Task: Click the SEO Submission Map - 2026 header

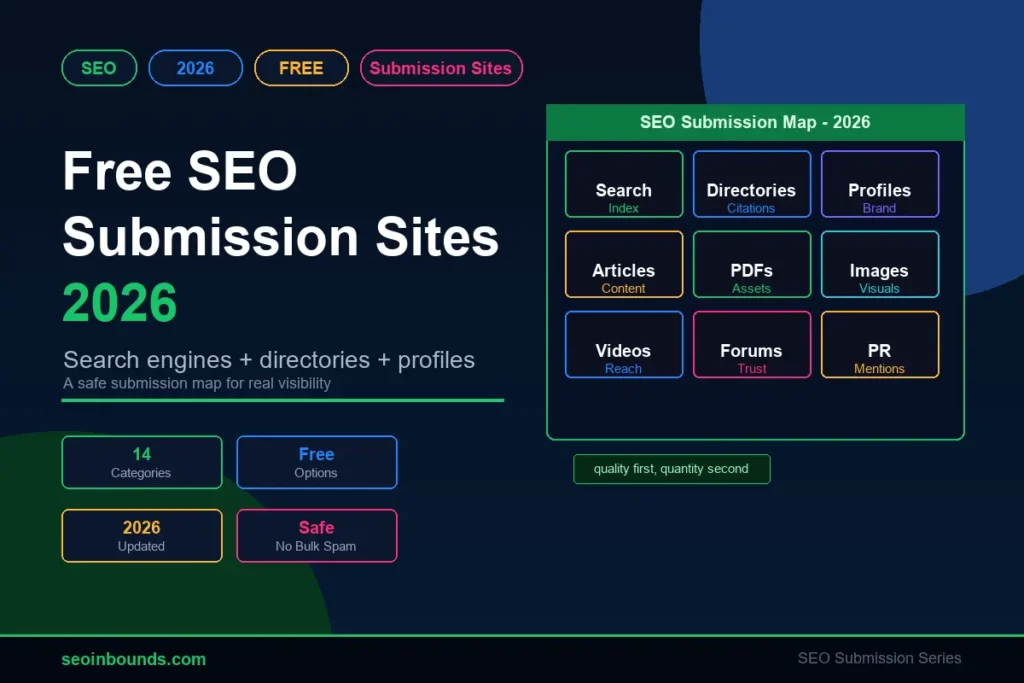Action: coord(755,122)
